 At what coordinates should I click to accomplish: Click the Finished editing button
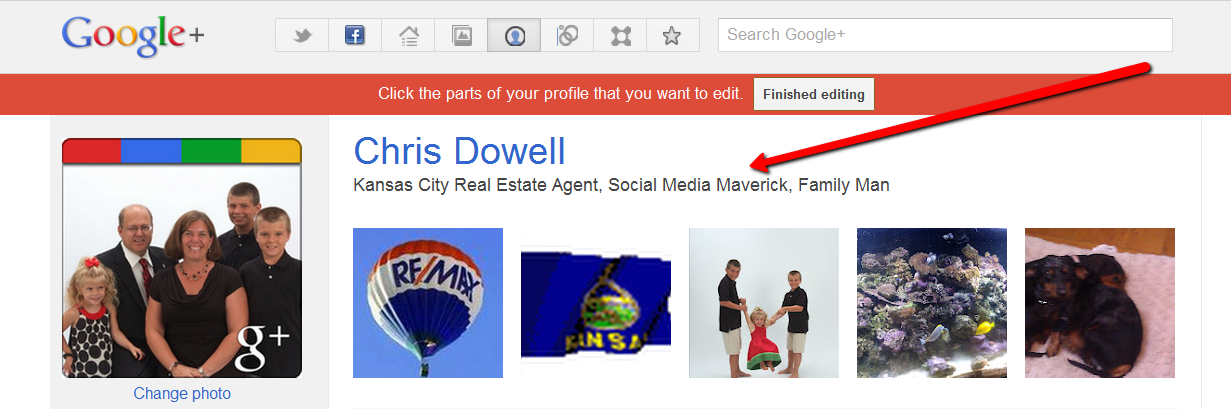(x=814, y=94)
